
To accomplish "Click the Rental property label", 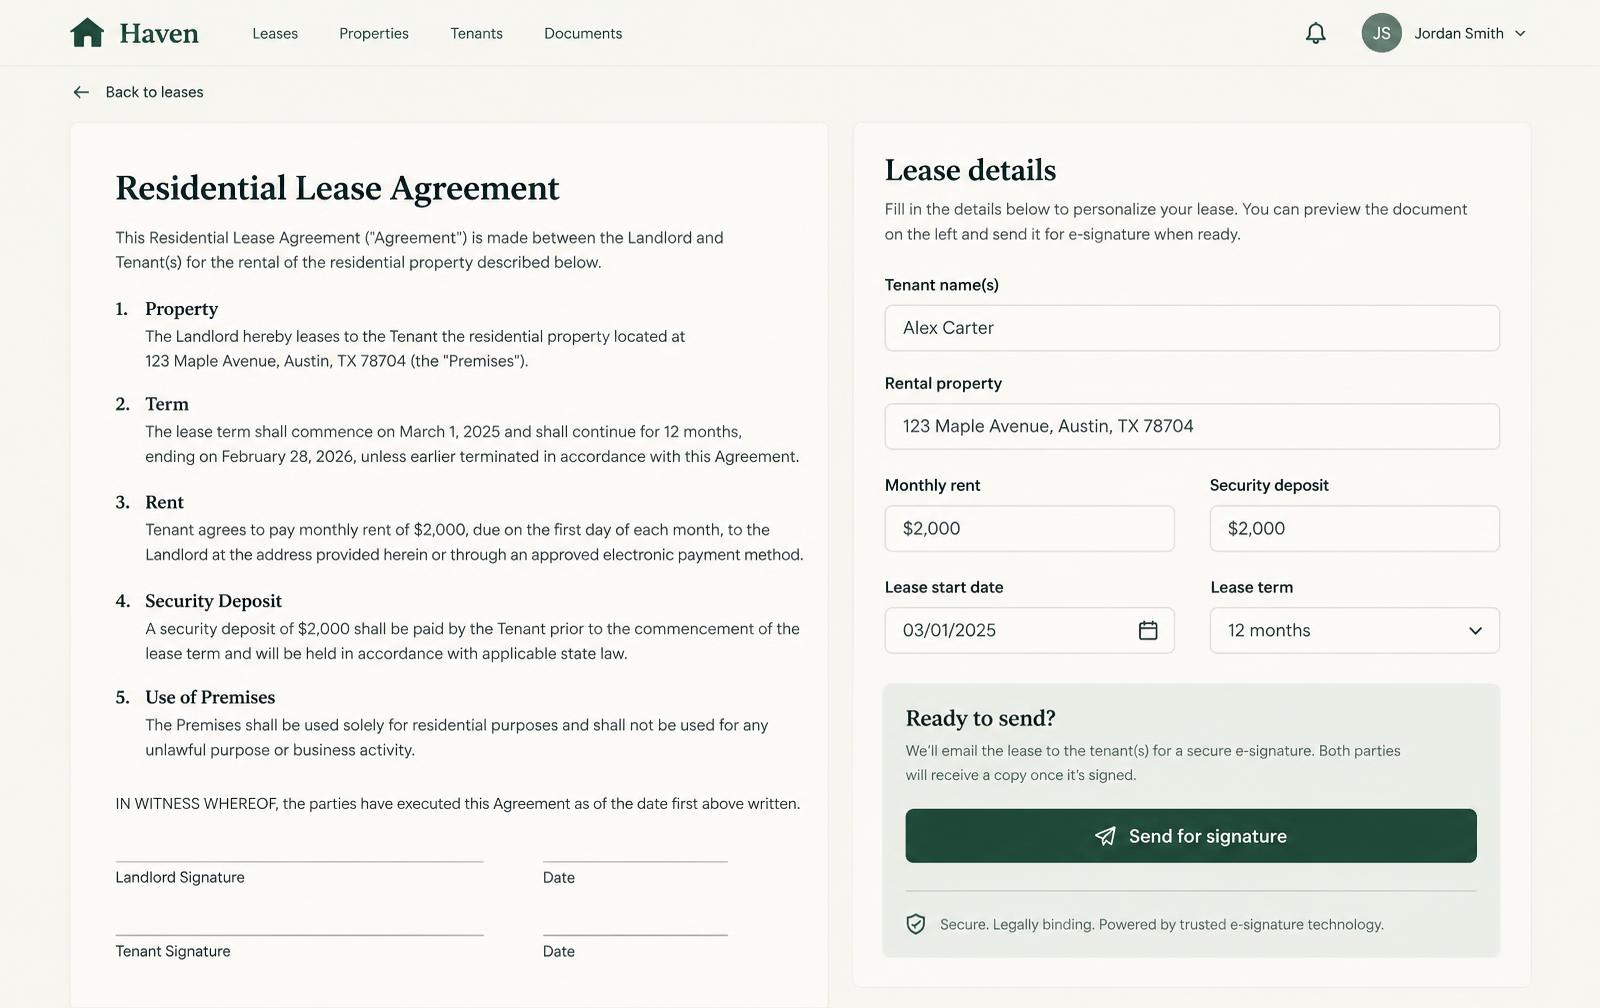I will click(x=943, y=383).
